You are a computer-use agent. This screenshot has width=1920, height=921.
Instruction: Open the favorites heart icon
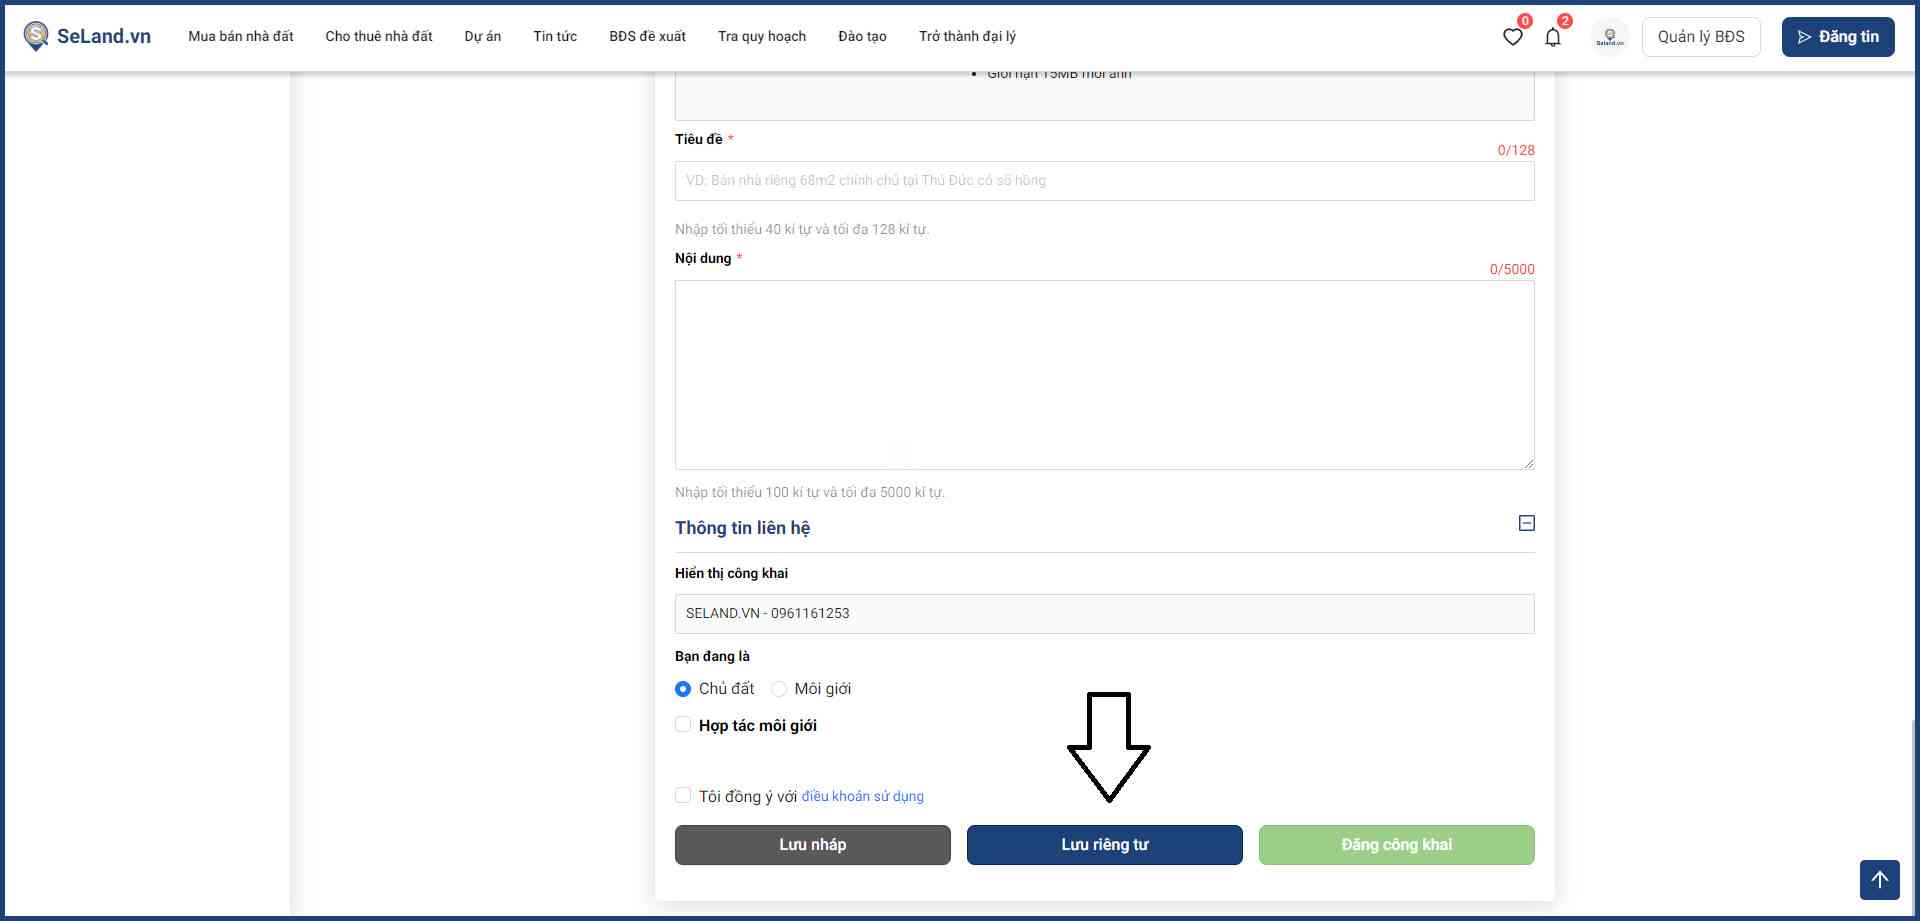tap(1512, 37)
